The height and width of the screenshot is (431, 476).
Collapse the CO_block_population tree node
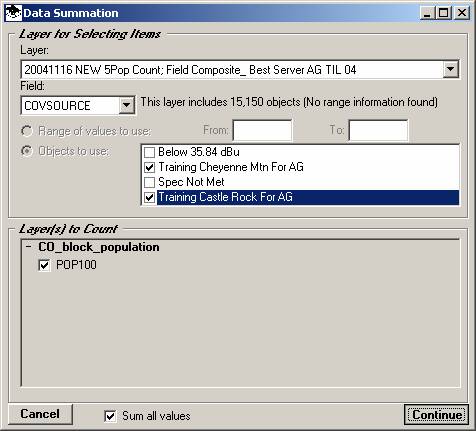click(29, 247)
